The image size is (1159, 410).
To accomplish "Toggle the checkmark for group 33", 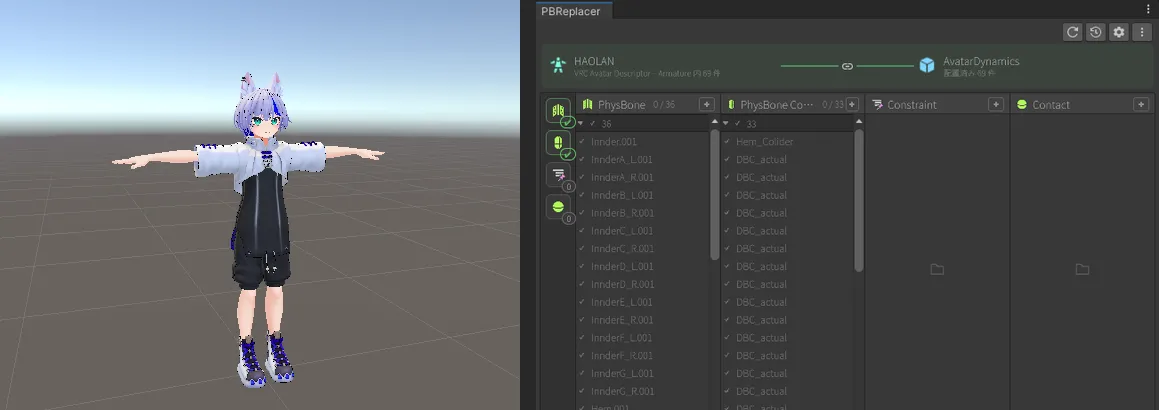I will (x=738, y=123).
